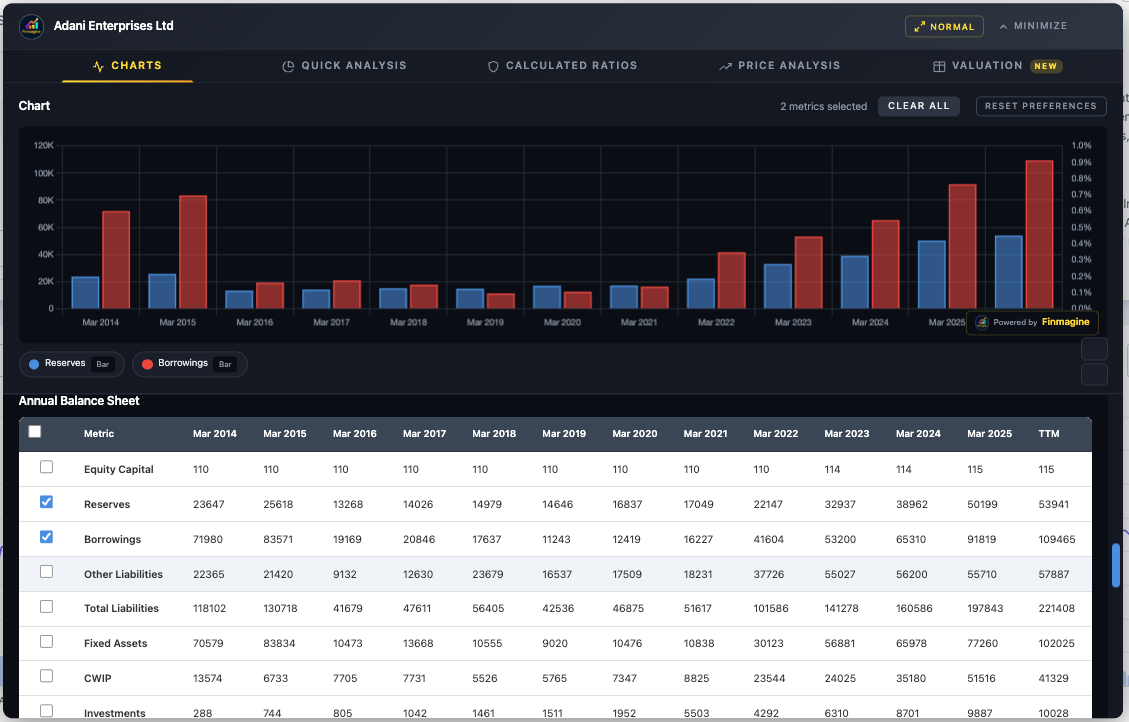Image resolution: width=1129 pixels, height=722 pixels.
Task: Click the pie icon on Quick Analysis tab
Action: click(288, 66)
